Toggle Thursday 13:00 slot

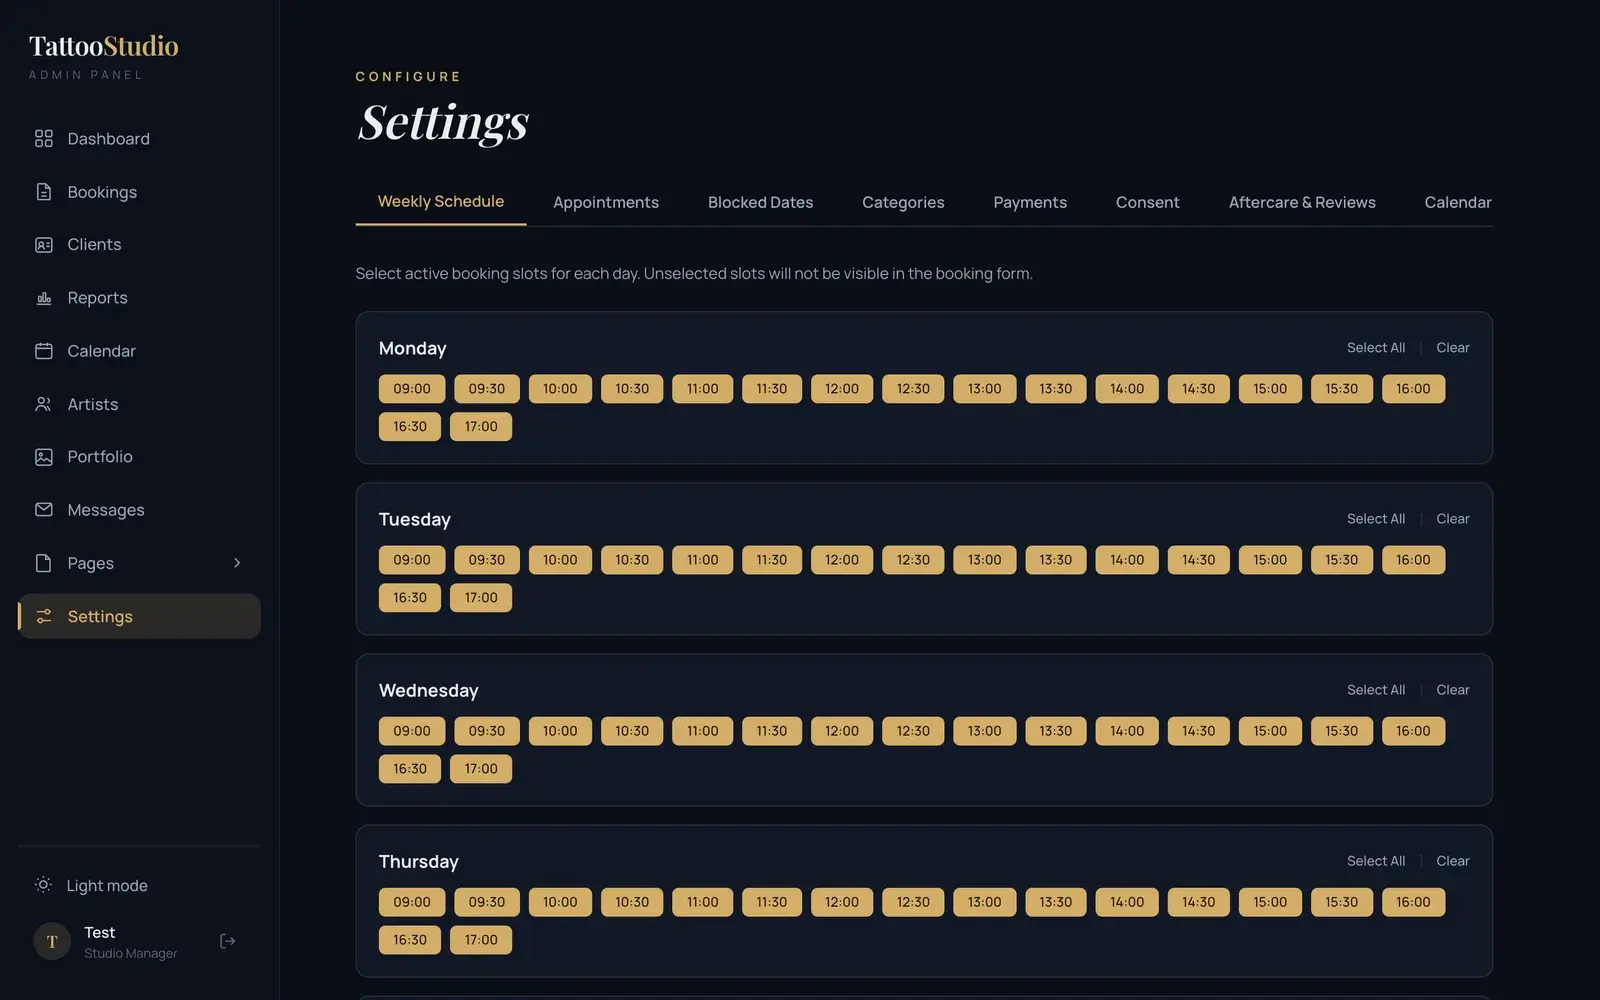(985, 902)
